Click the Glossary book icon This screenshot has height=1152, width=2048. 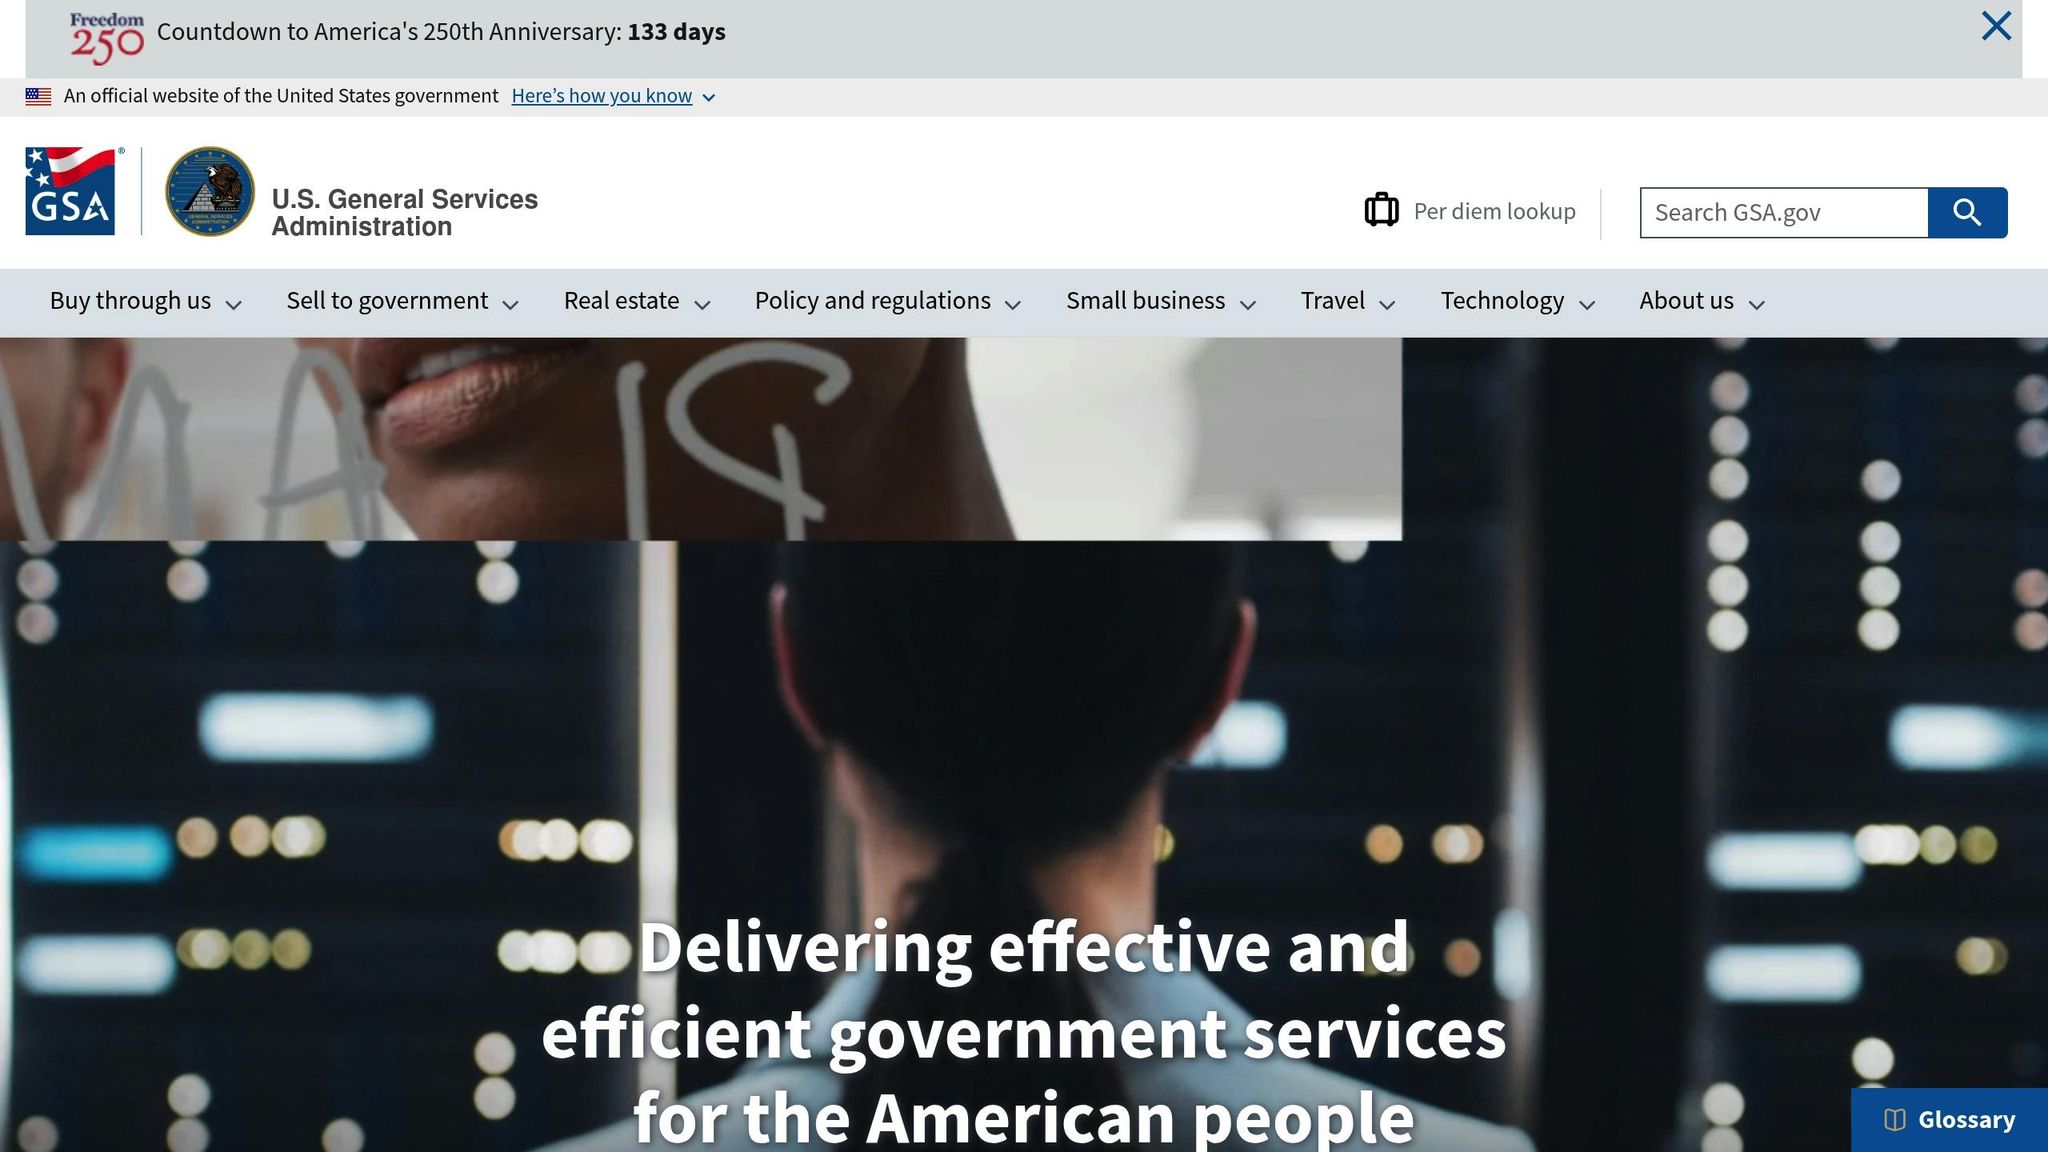click(1894, 1120)
